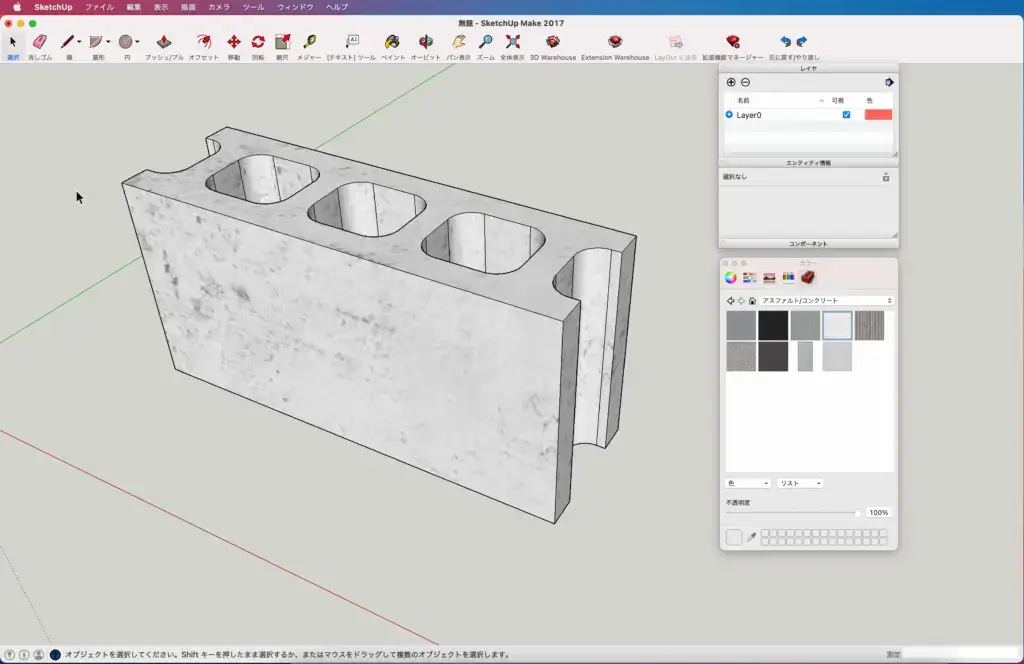Click the entity info details toggle icon
This screenshot has height=664, width=1024.
886,177
